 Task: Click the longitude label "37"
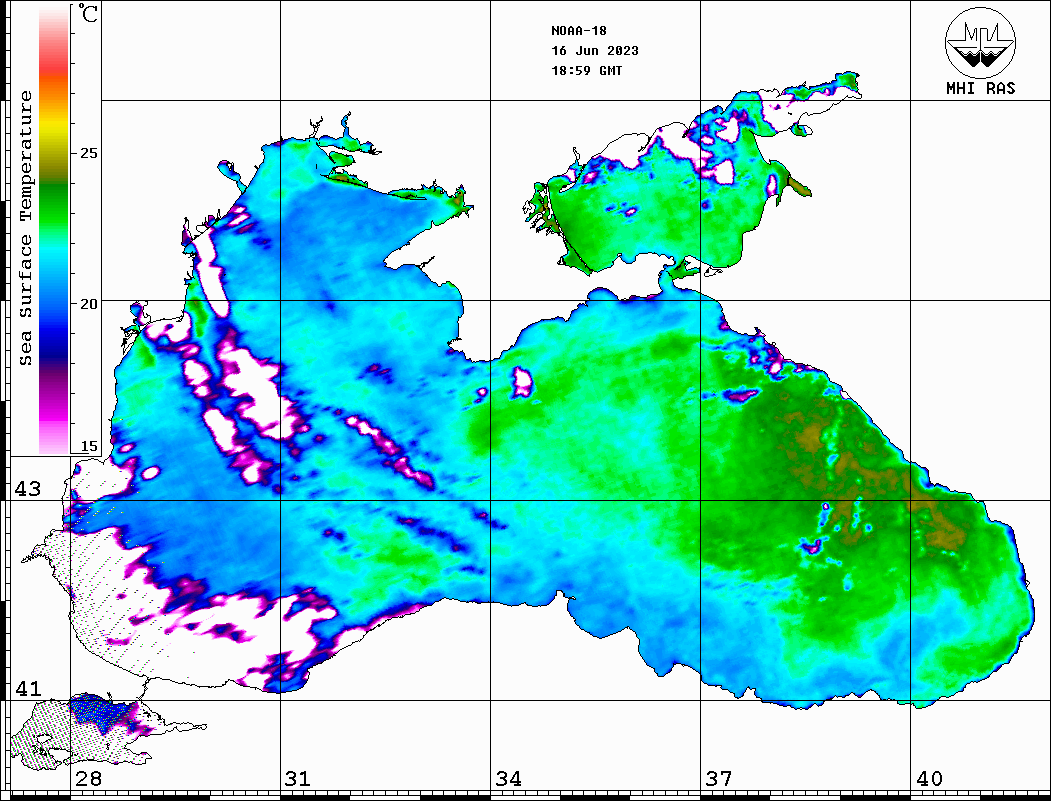[x=719, y=779]
